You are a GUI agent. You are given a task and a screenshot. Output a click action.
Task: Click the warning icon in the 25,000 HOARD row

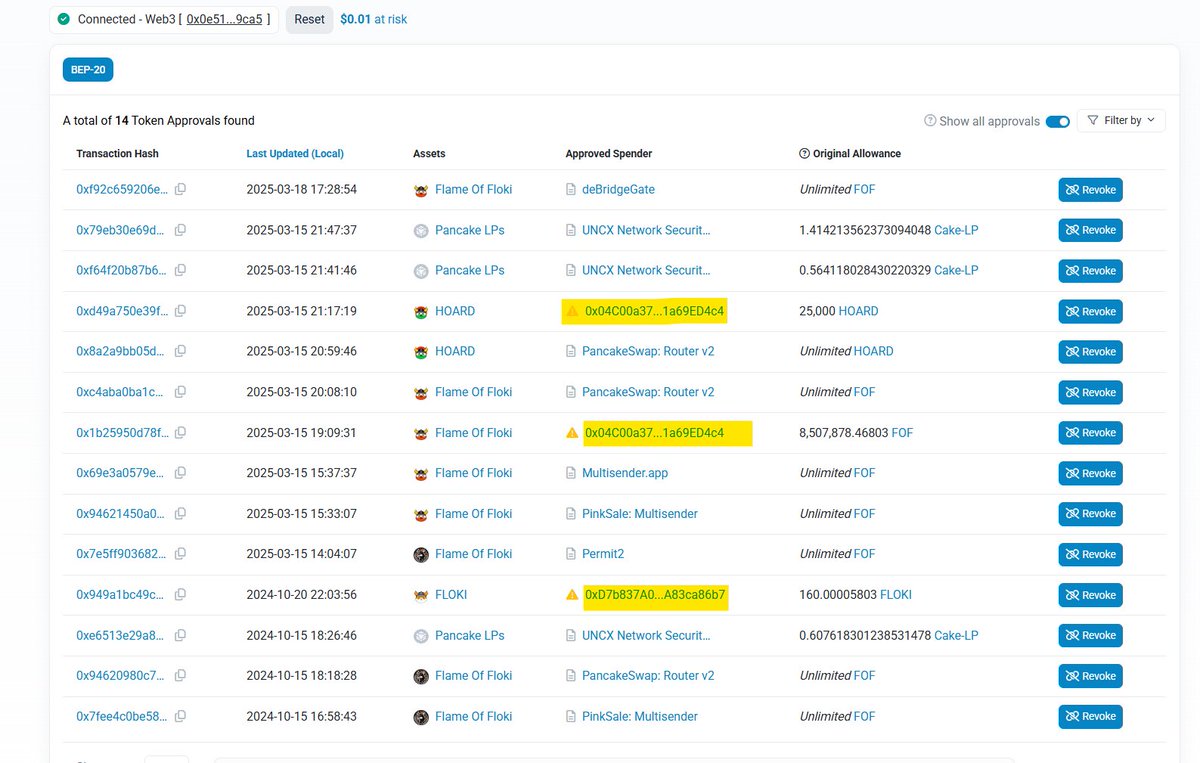coord(572,311)
